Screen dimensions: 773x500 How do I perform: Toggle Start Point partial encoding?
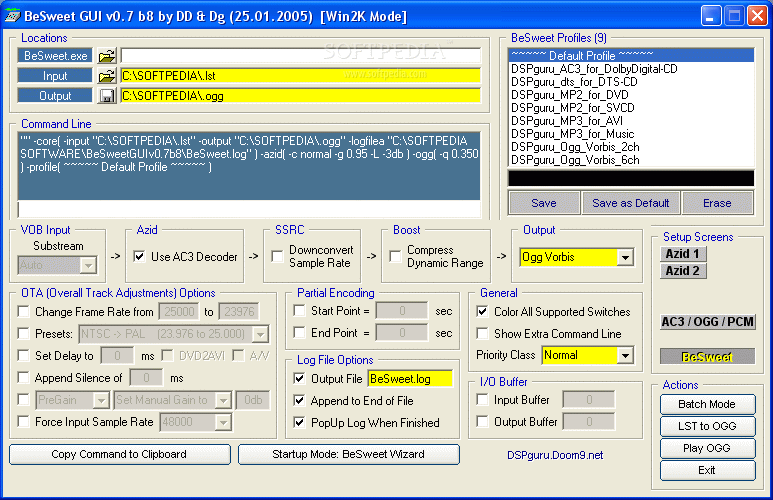[x=299, y=311]
